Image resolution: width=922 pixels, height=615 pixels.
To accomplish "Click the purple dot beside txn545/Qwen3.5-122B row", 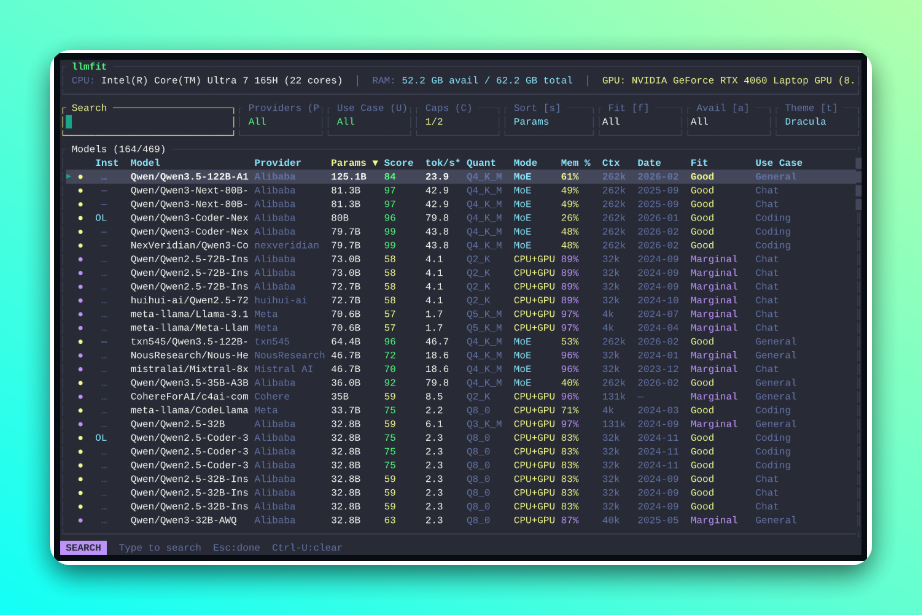I will [81, 342].
